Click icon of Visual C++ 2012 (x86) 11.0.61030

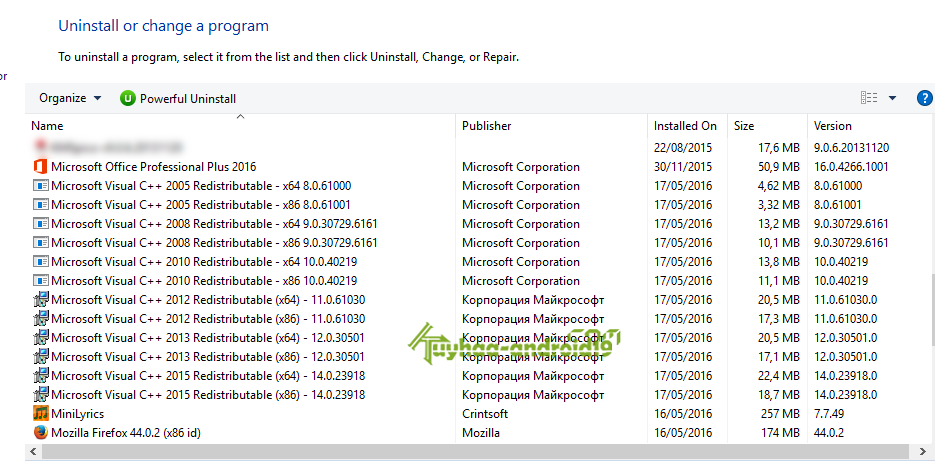41,319
